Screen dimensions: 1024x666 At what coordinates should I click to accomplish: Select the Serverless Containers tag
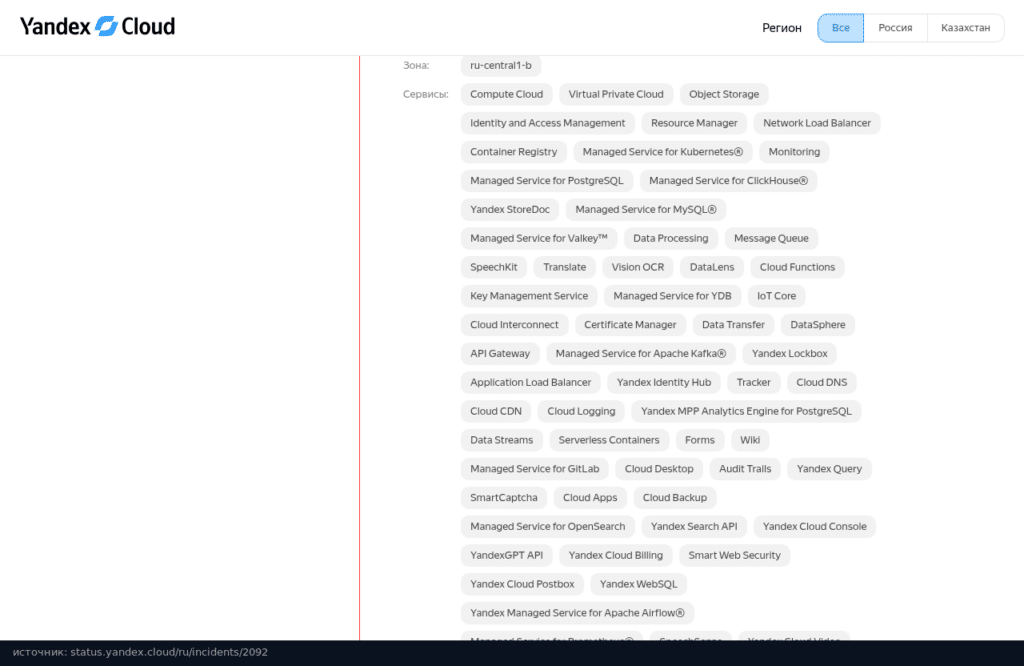tap(609, 439)
